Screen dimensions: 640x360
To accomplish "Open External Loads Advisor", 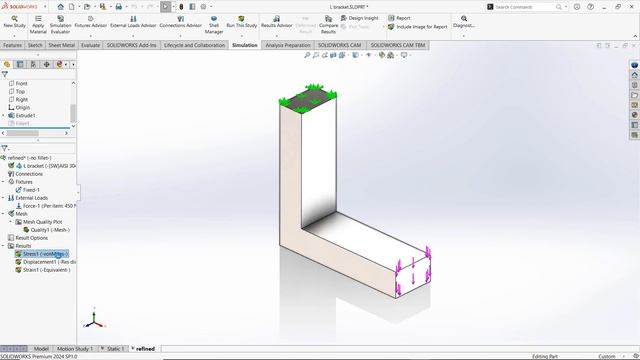I will pyautogui.click(x=133, y=22).
